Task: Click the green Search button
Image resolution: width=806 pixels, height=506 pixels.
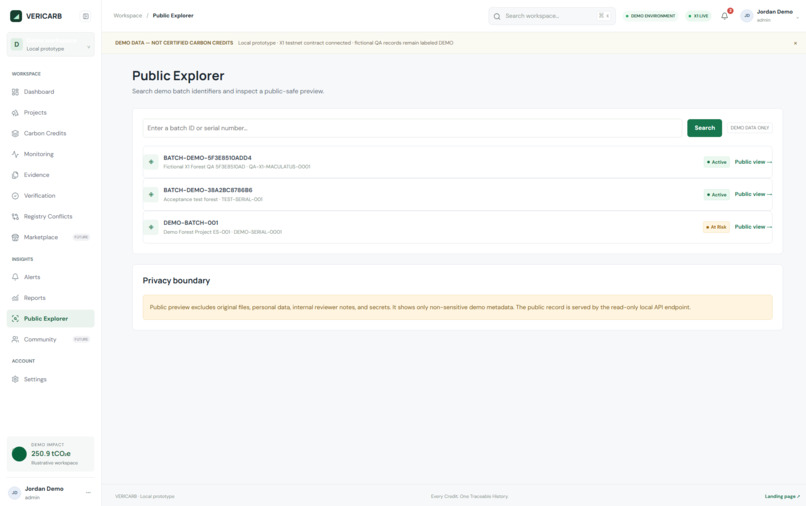Action: tap(704, 128)
